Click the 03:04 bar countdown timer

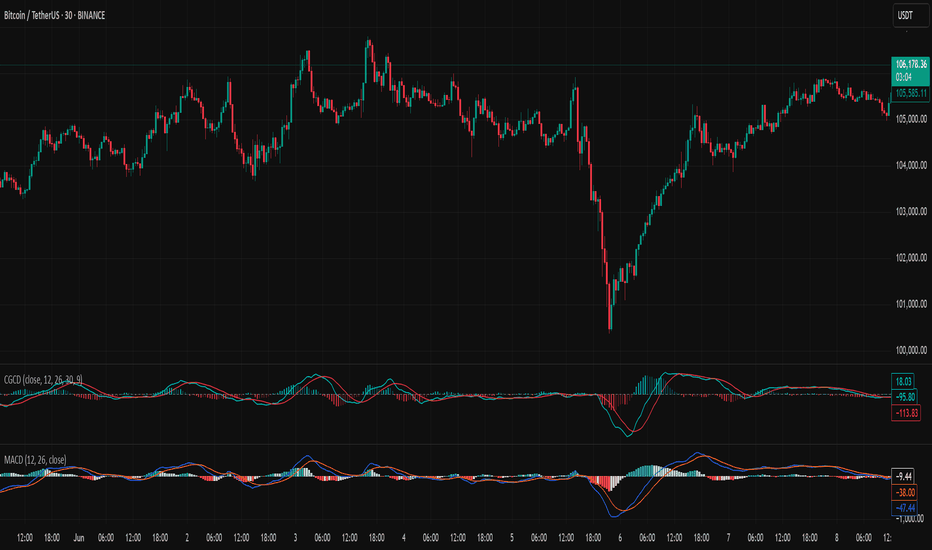[903, 77]
